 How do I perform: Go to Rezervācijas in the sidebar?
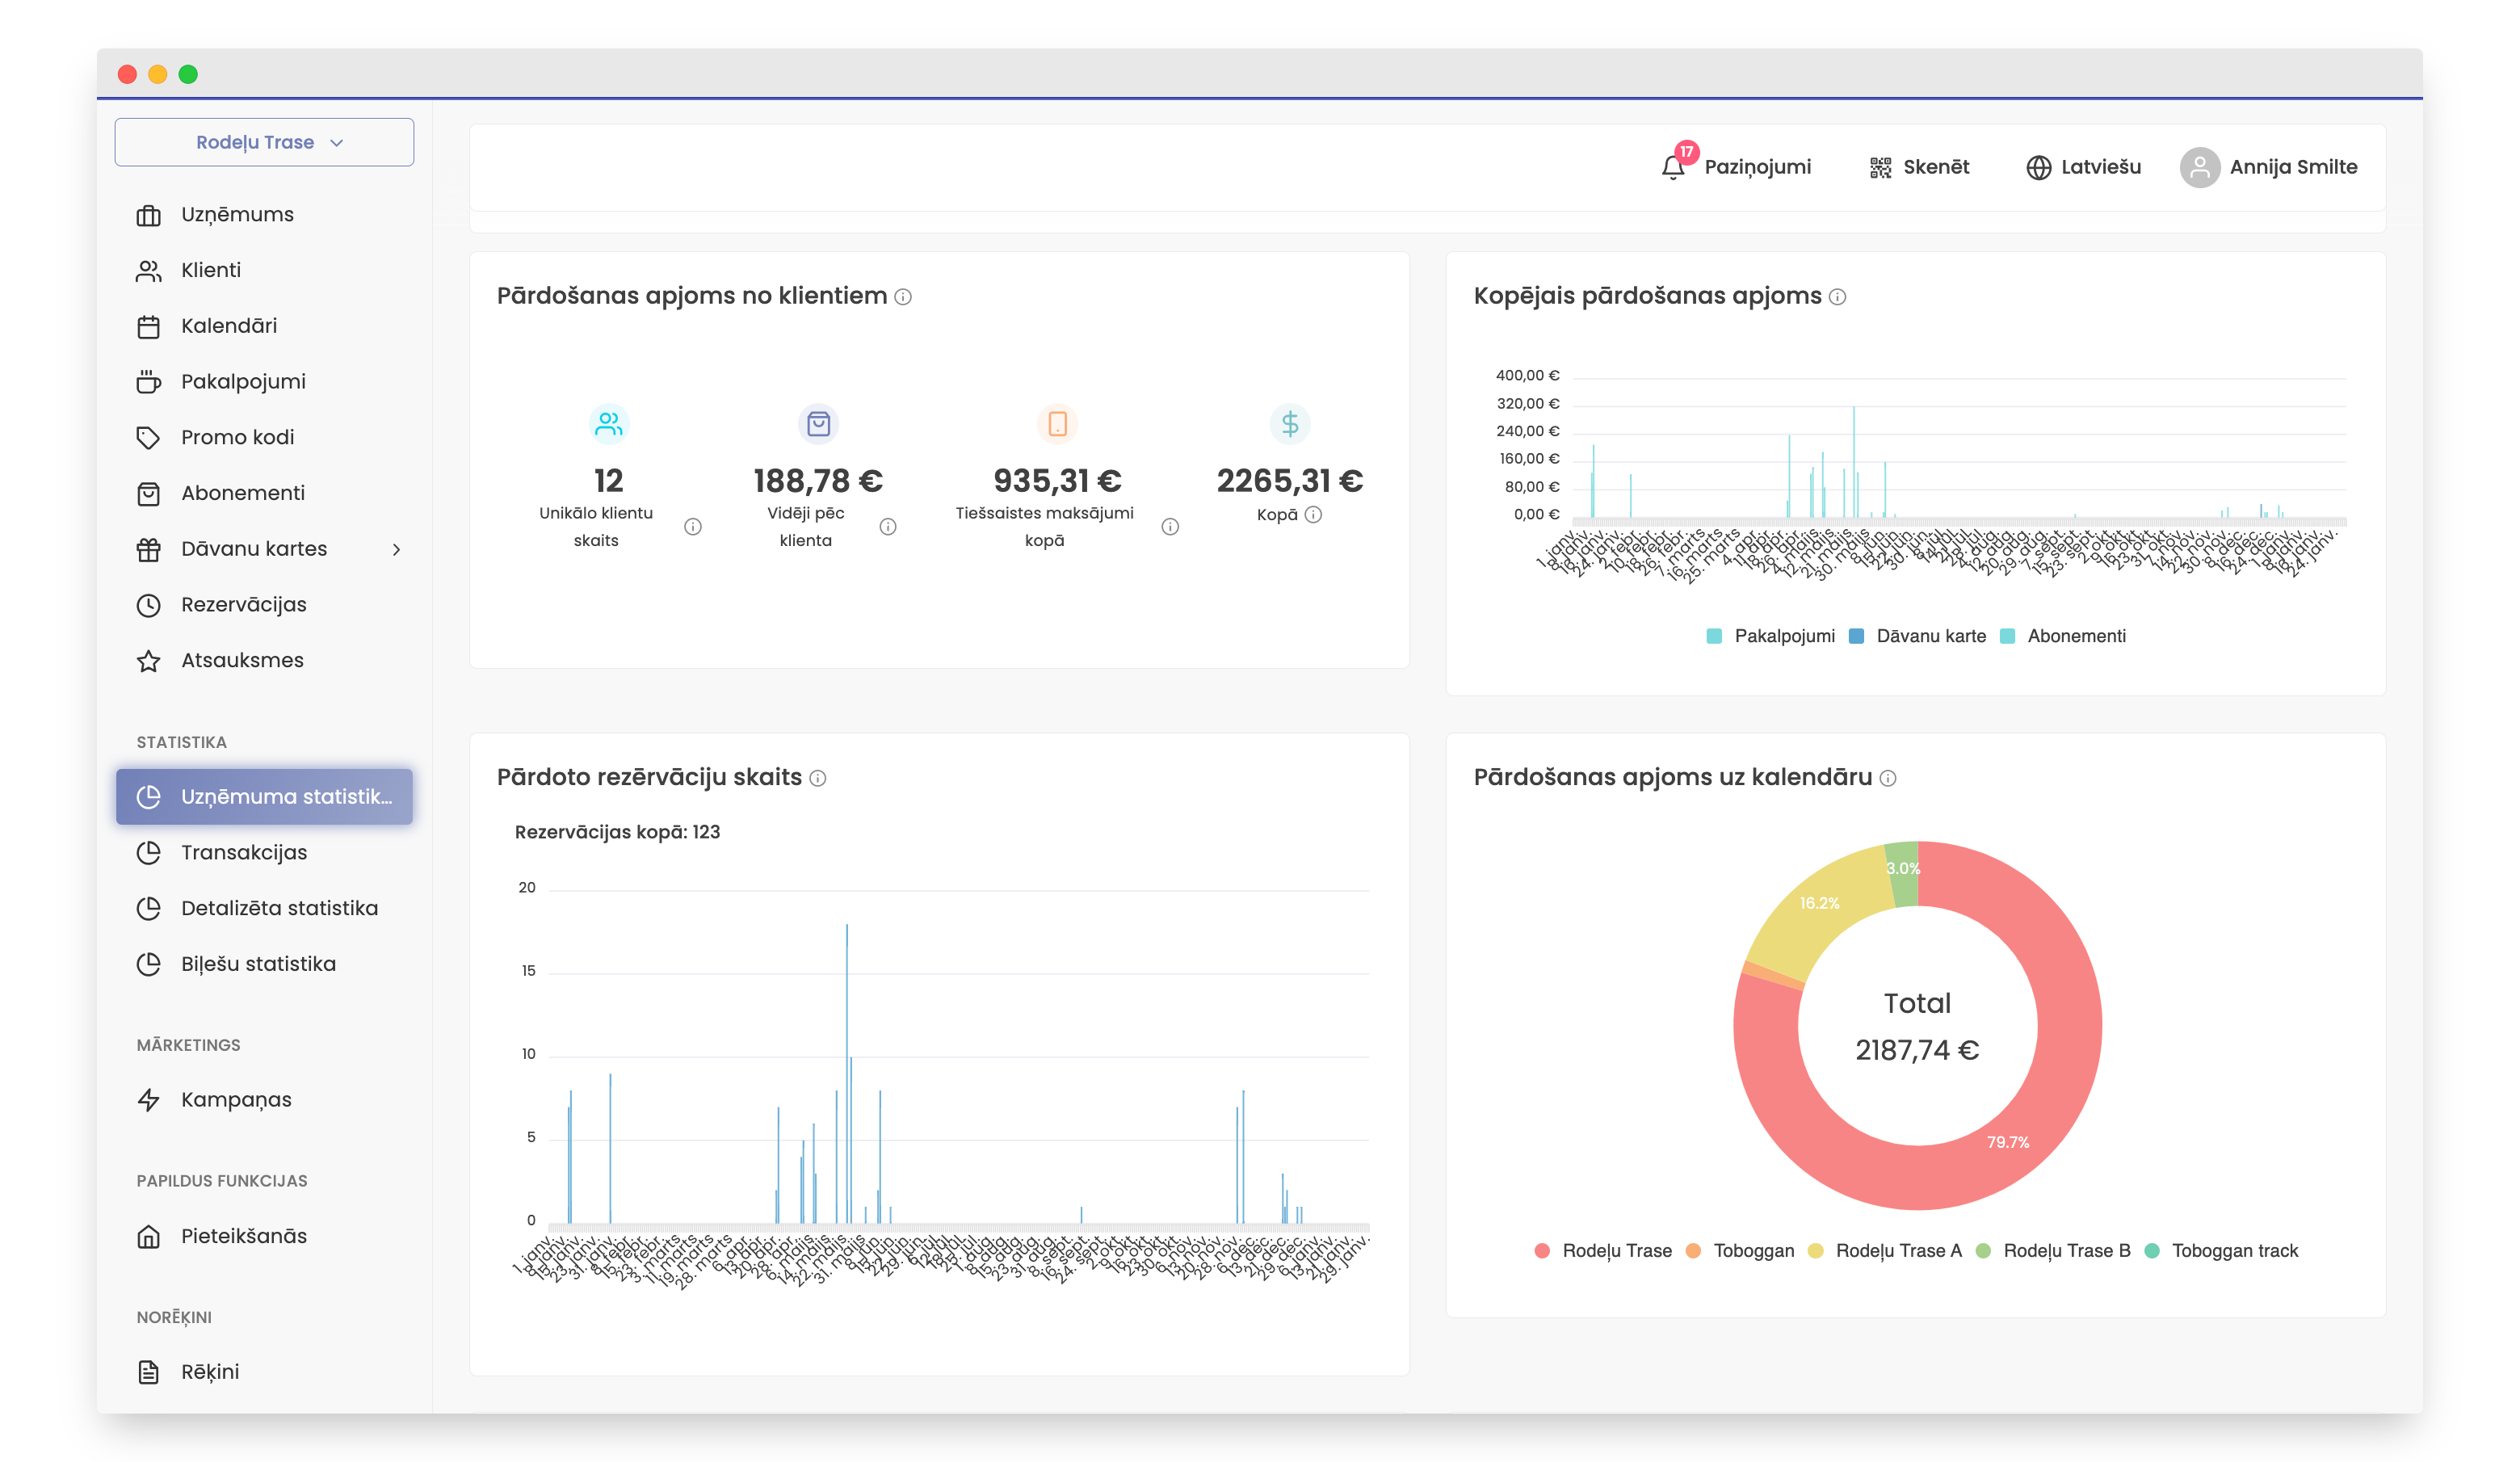(243, 604)
